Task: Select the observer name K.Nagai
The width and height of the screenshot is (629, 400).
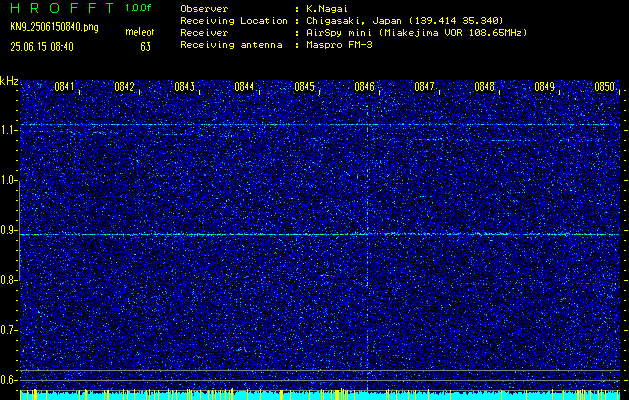Action: pyautogui.click(x=327, y=9)
